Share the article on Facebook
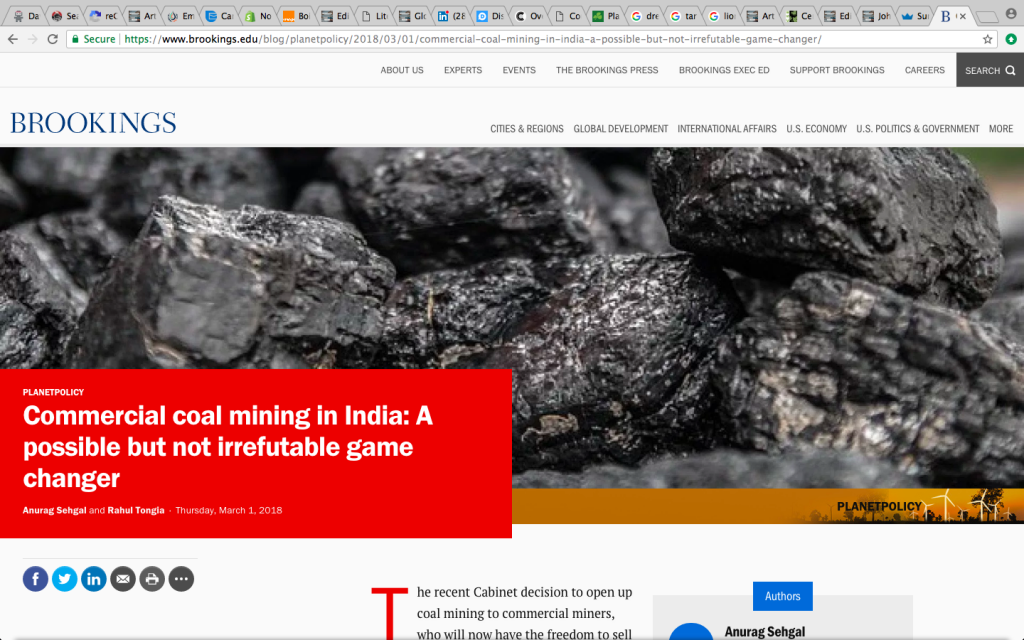Viewport: 1024px width, 640px height. point(35,578)
